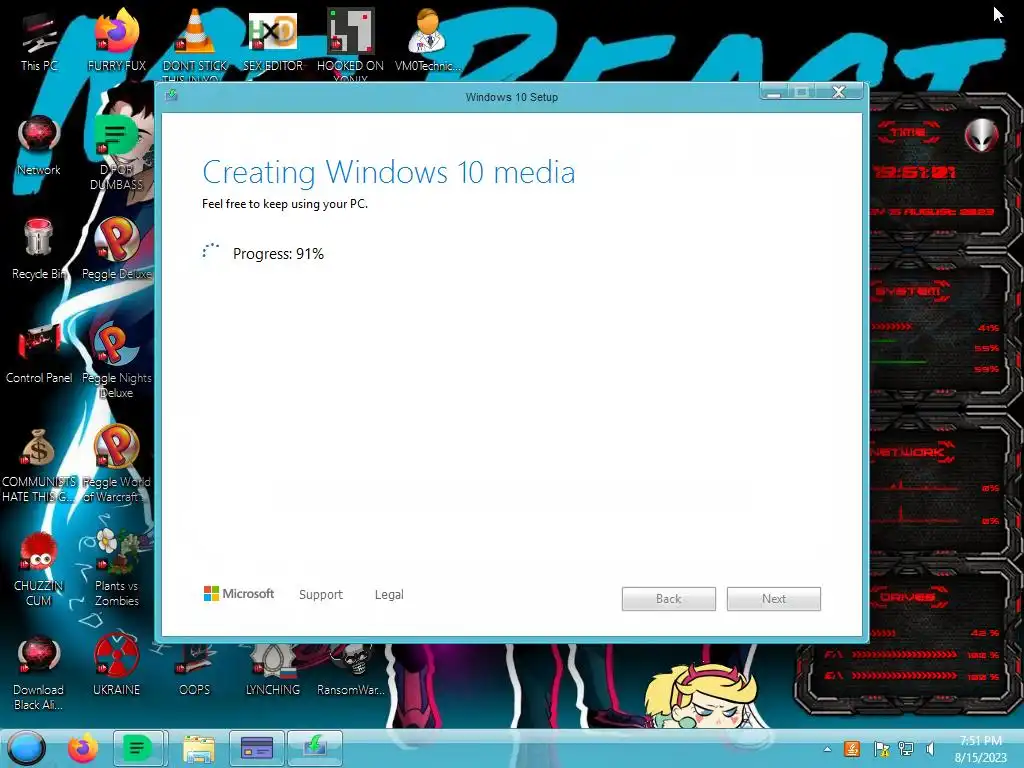Click the 41% system usage bar
Viewport: 1024px width, 768px height.
point(891,326)
